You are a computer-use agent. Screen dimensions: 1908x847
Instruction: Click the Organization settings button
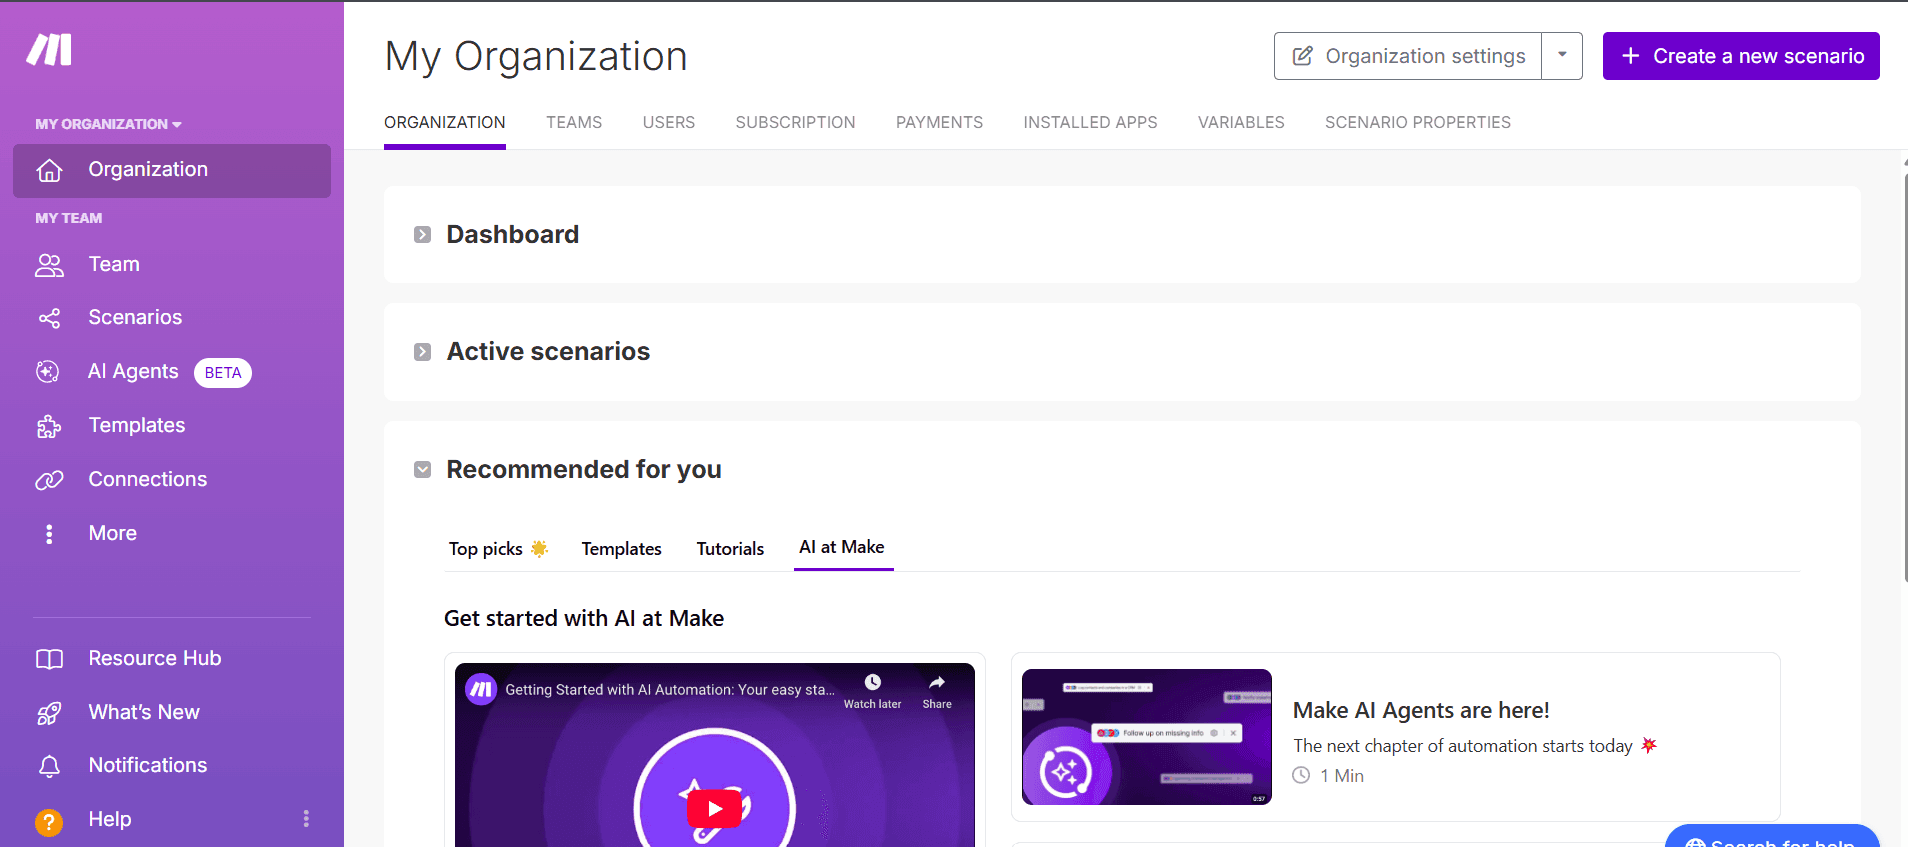point(1408,56)
